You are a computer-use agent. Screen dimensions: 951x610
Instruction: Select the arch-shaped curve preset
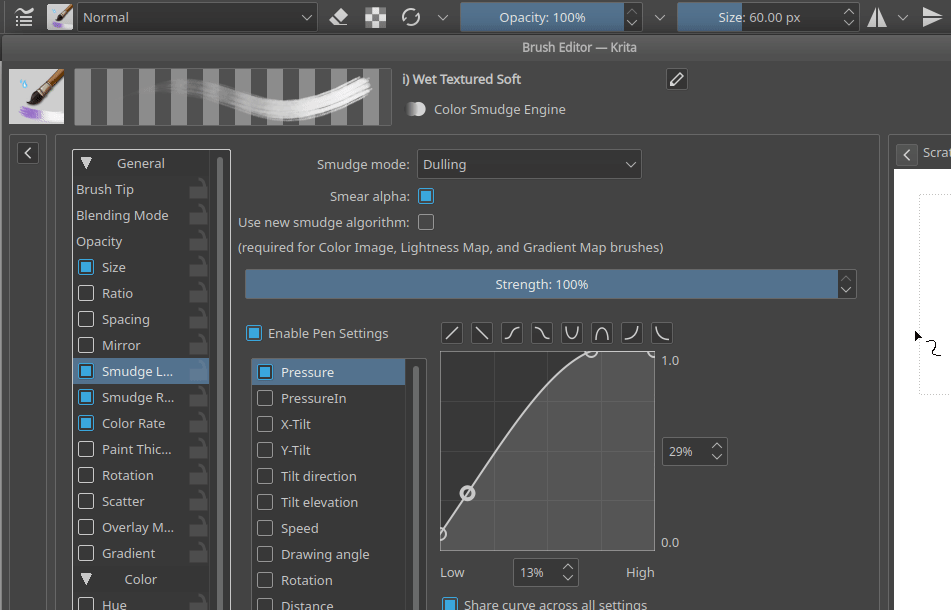tap(603, 333)
